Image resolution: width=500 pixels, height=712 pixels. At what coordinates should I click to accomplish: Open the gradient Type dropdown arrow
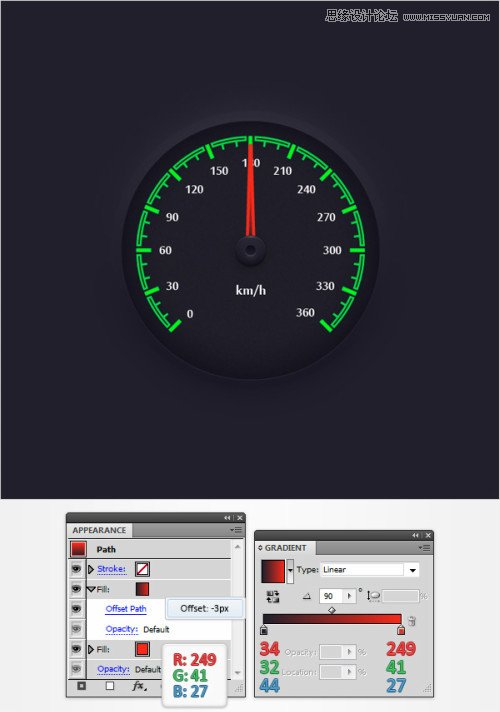(412, 570)
